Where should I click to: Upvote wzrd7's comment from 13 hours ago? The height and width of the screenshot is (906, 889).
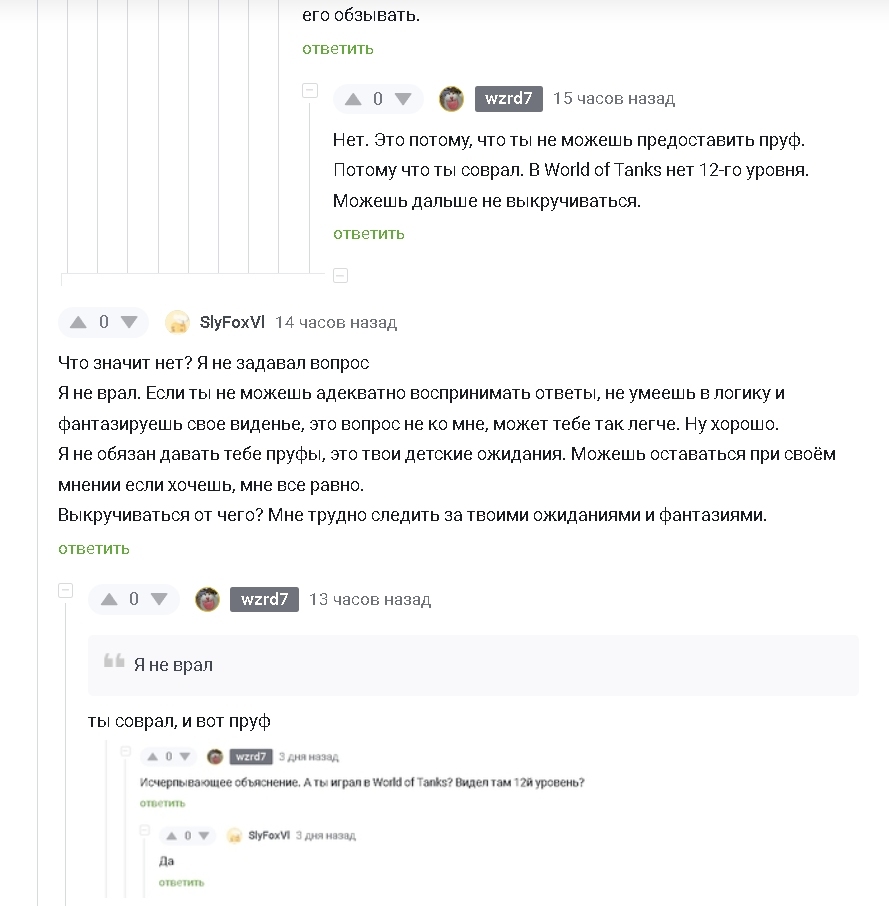coord(109,600)
